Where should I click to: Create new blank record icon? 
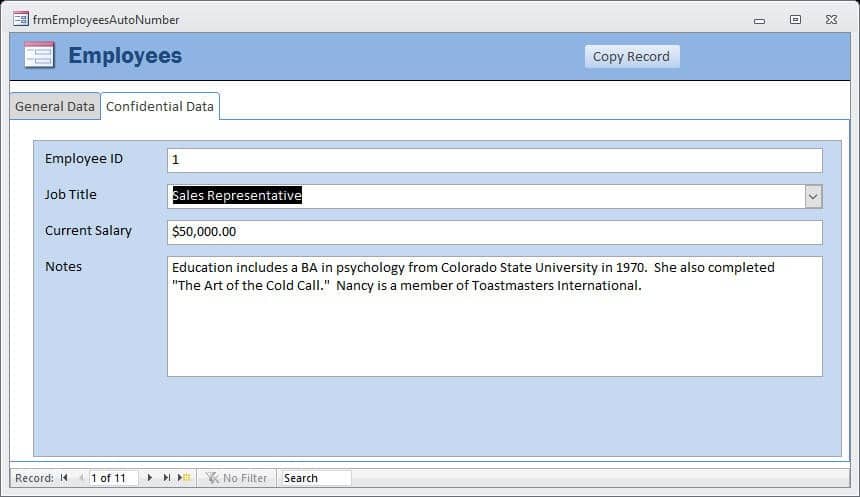point(184,478)
